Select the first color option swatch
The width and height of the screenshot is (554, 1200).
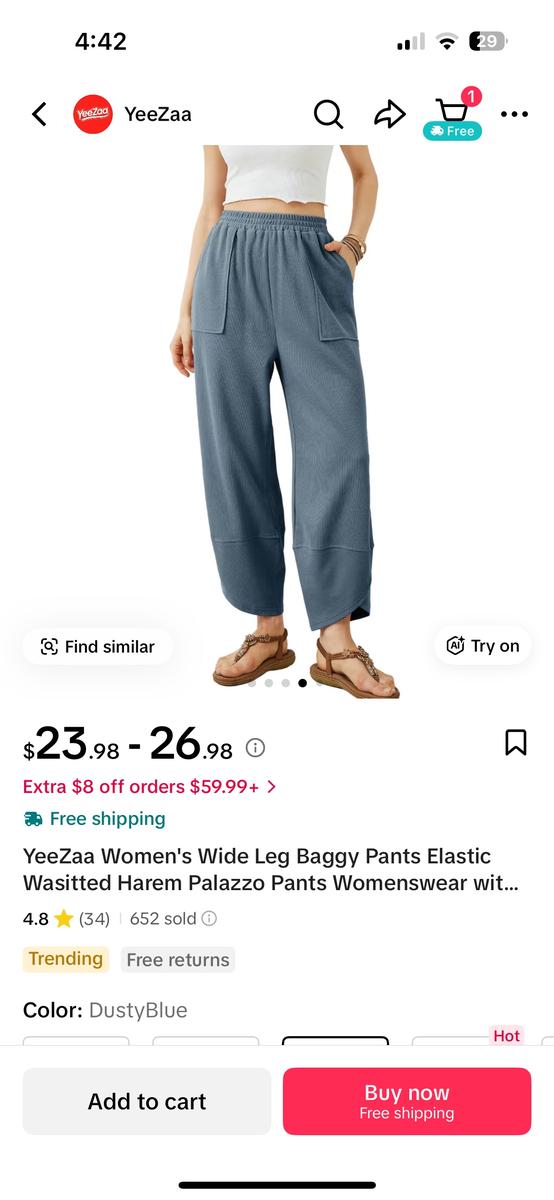(x=76, y=1041)
